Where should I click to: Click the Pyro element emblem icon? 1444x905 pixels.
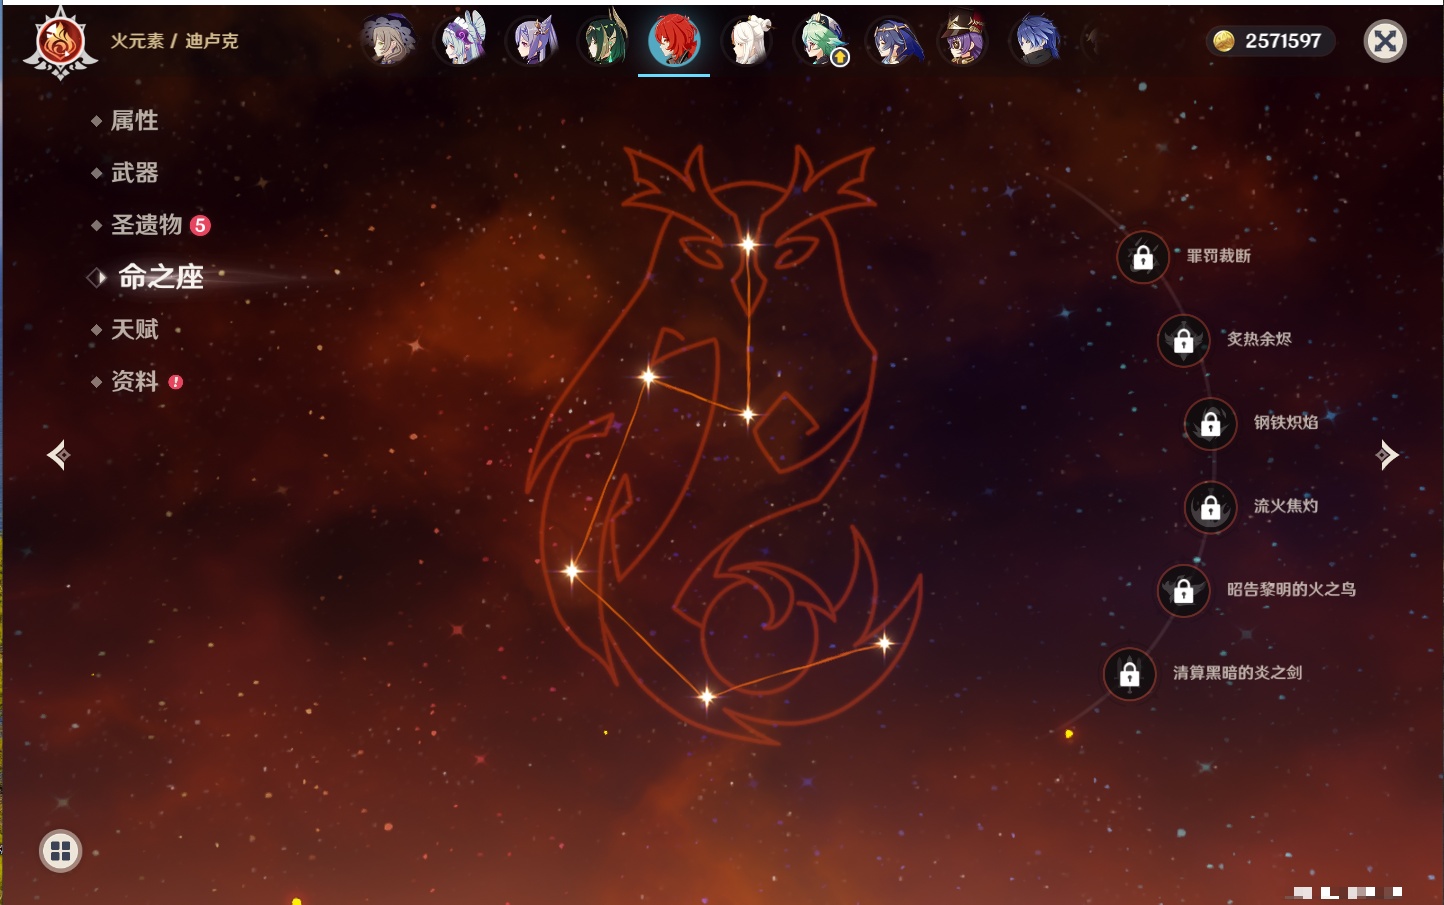[x=60, y=43]
